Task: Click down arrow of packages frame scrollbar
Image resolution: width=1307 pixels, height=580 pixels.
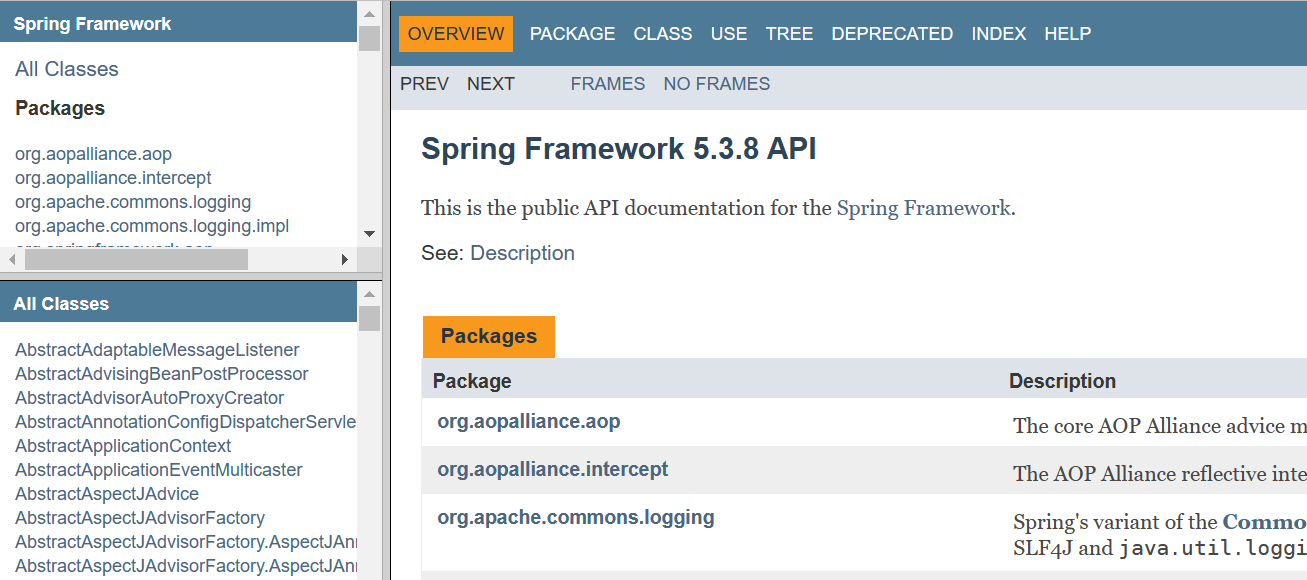Action: pyautogui.click(x=369, y=234)
